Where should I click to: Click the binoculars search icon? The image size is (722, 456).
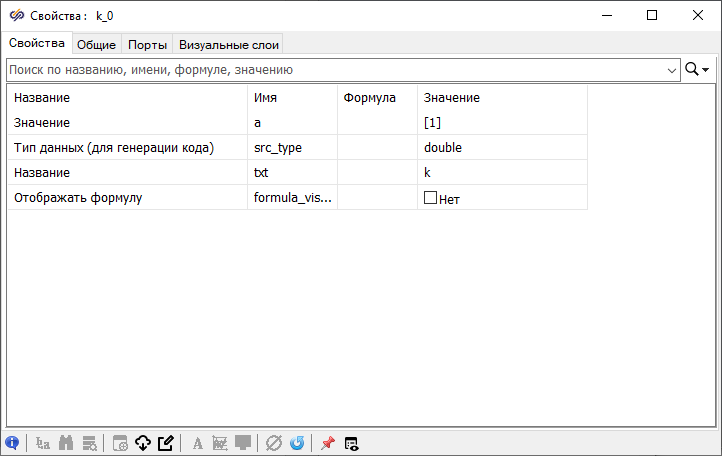click(x=67, y=443)
